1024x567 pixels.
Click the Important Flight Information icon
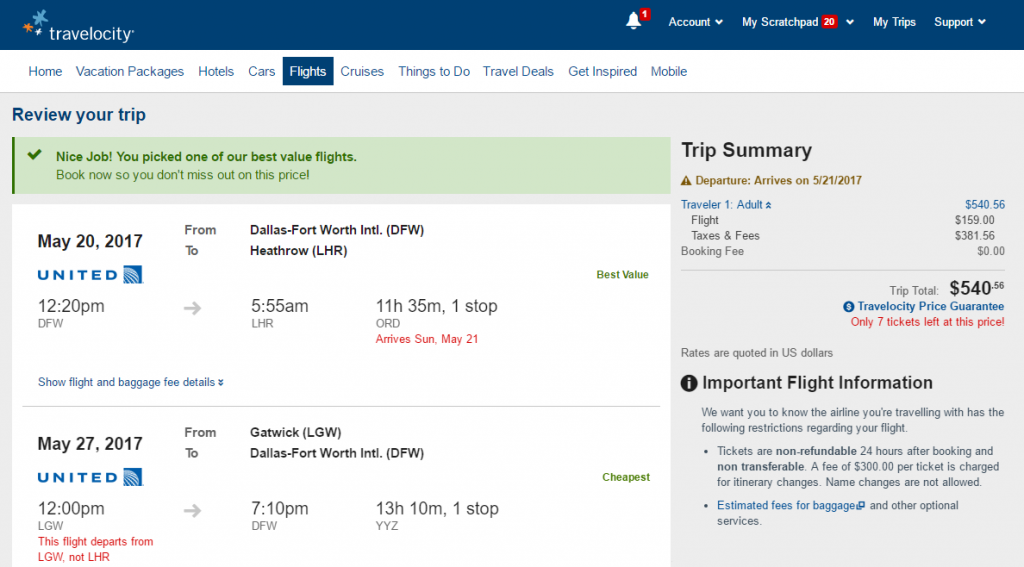tap(689, 383)
